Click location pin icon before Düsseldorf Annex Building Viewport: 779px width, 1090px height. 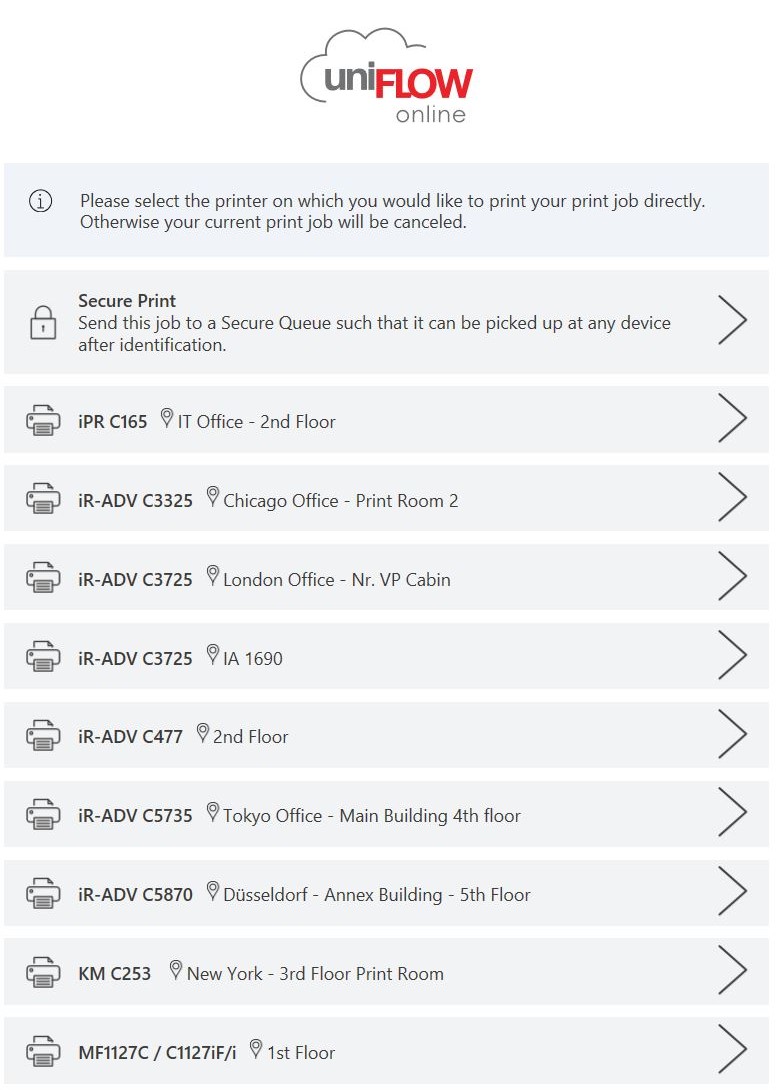(213, 890)
